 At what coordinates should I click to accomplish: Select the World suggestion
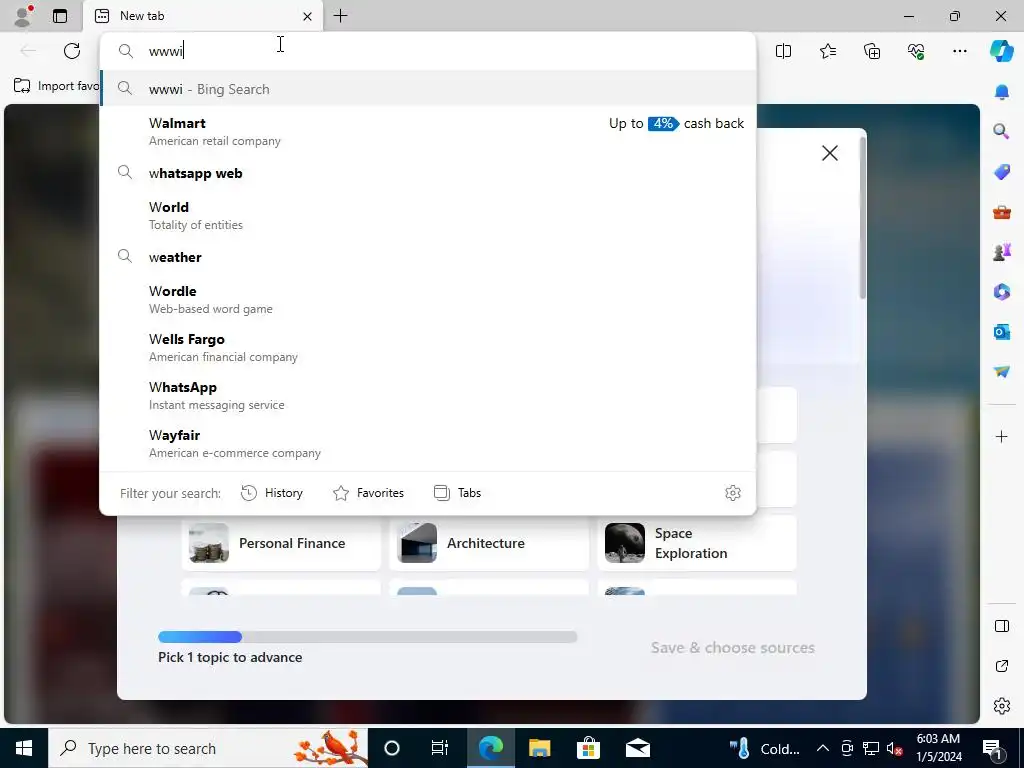tap(428, 215)
